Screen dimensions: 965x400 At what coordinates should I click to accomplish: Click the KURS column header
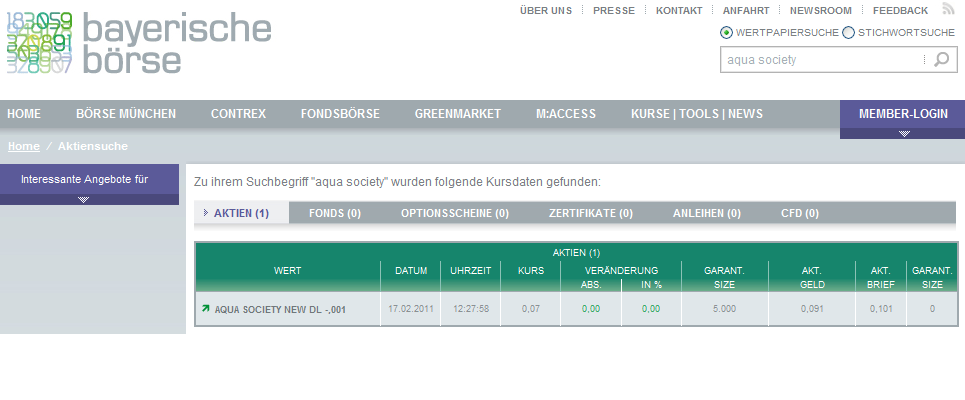click(531, 270)
